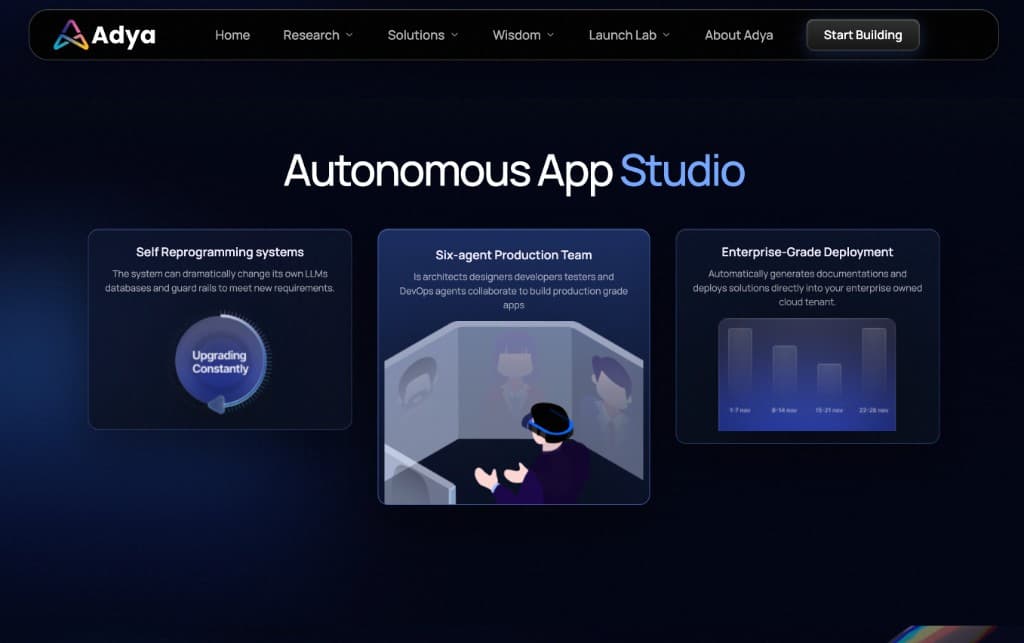Click the Adya wordmark in navbar

click(123, 35)
